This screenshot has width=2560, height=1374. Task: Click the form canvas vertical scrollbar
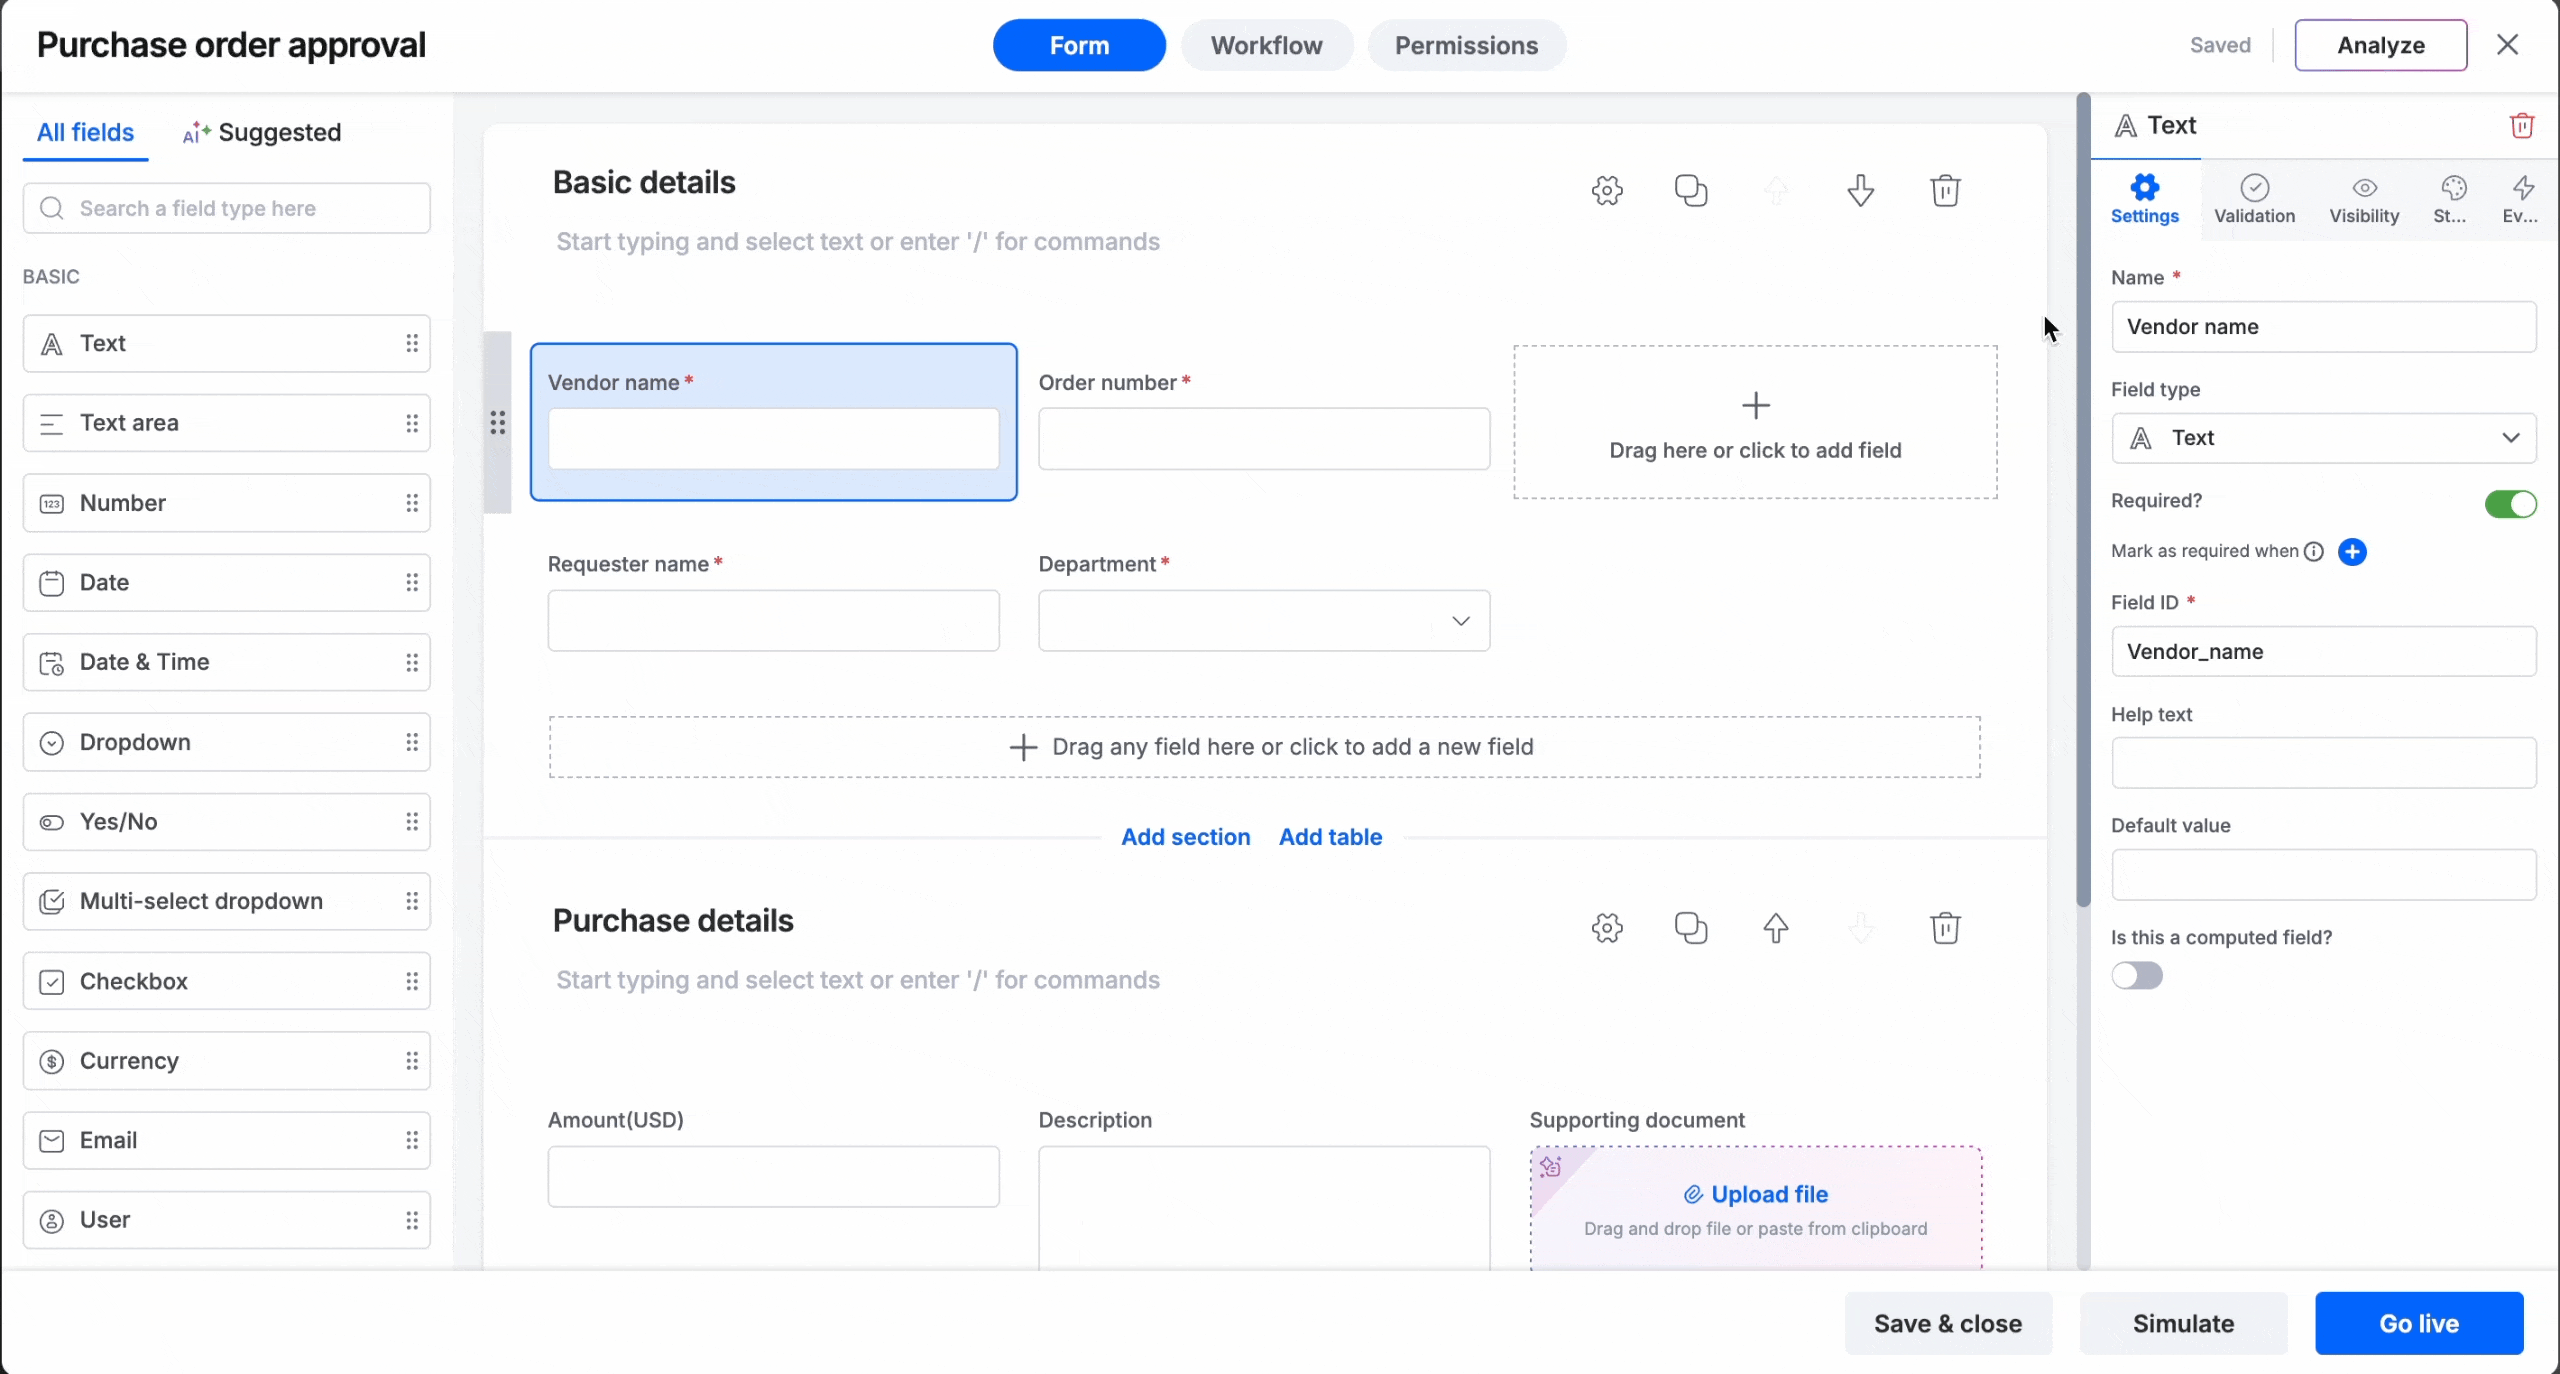[x=2083, y=500]
